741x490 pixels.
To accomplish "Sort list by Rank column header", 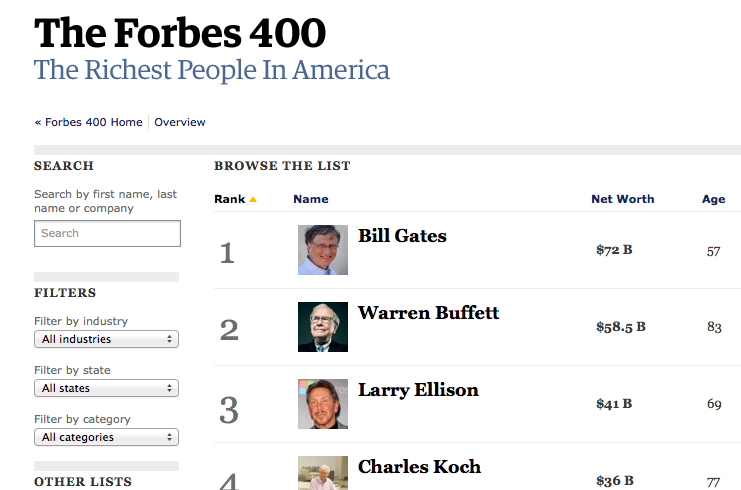I will pos(229,199).
